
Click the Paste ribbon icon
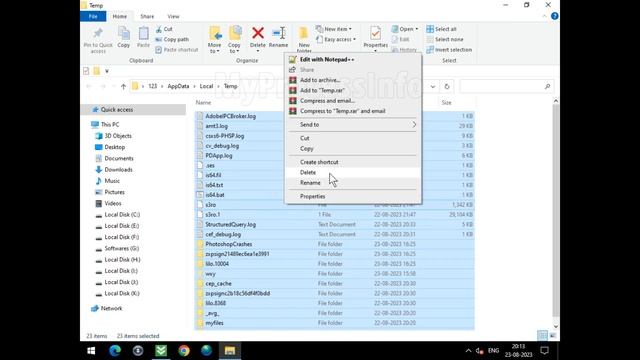[143, 33]
